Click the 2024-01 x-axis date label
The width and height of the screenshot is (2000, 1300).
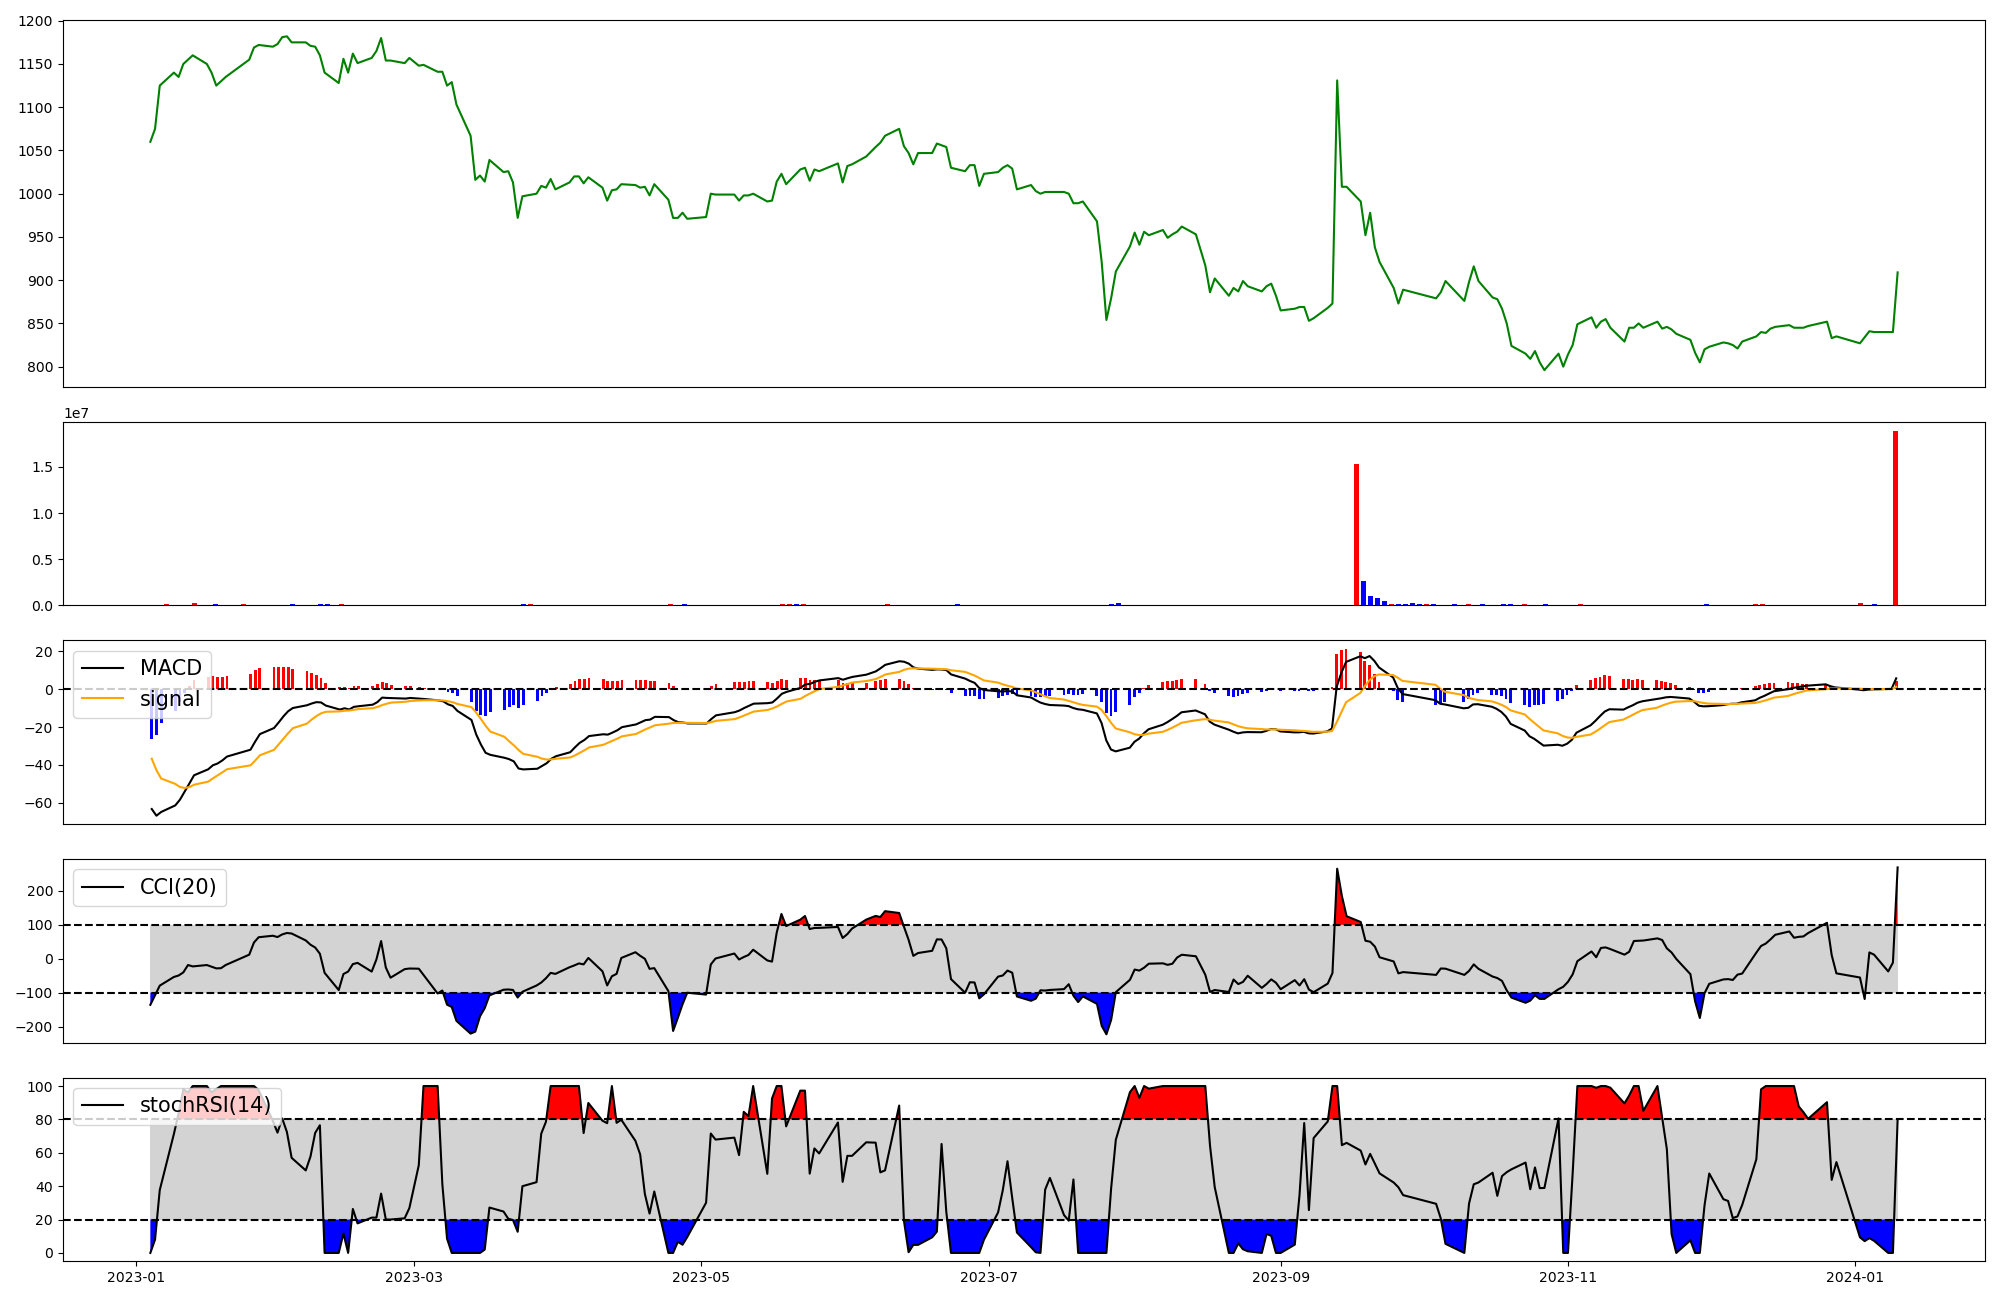pos(1855,1277)
